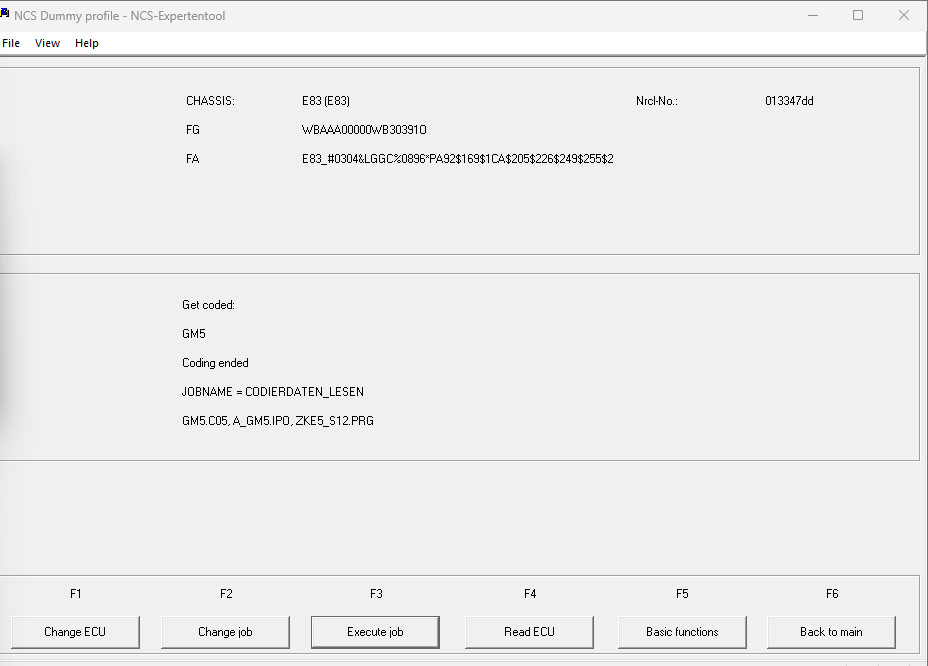Image resolution: width=928 pixels, height=666 pixels.
Task: Open the Help menu
Action: coord(86,43)
